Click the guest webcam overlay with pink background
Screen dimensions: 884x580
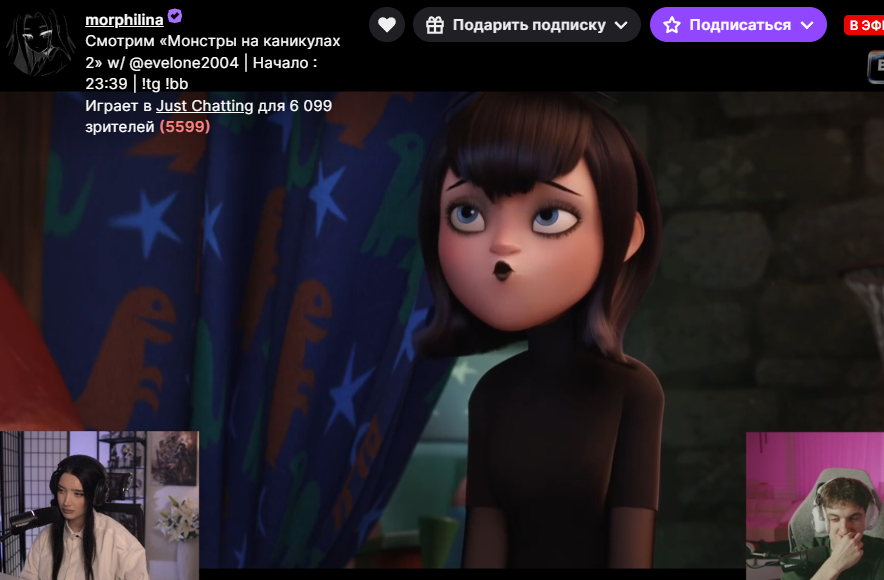pyautogui.click(x=815, y=506)
